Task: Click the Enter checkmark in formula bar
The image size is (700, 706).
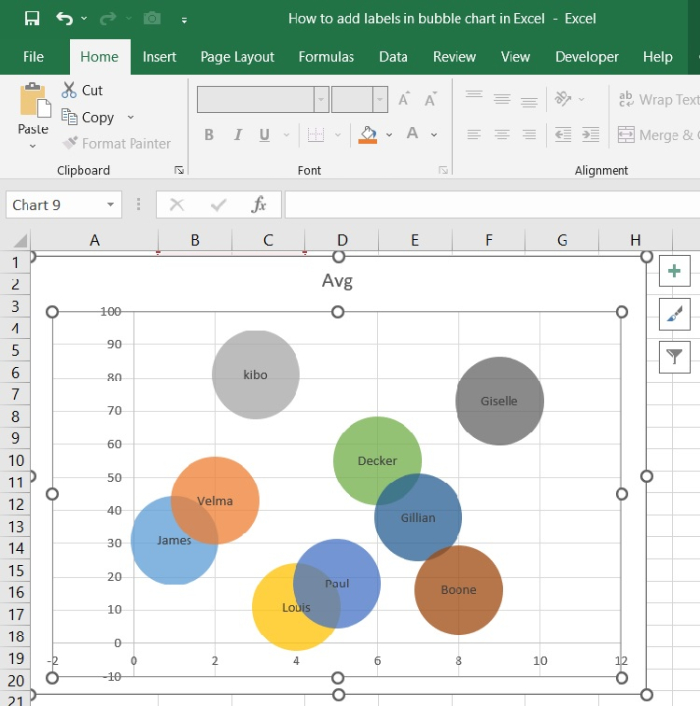Action: click(218, 205)
